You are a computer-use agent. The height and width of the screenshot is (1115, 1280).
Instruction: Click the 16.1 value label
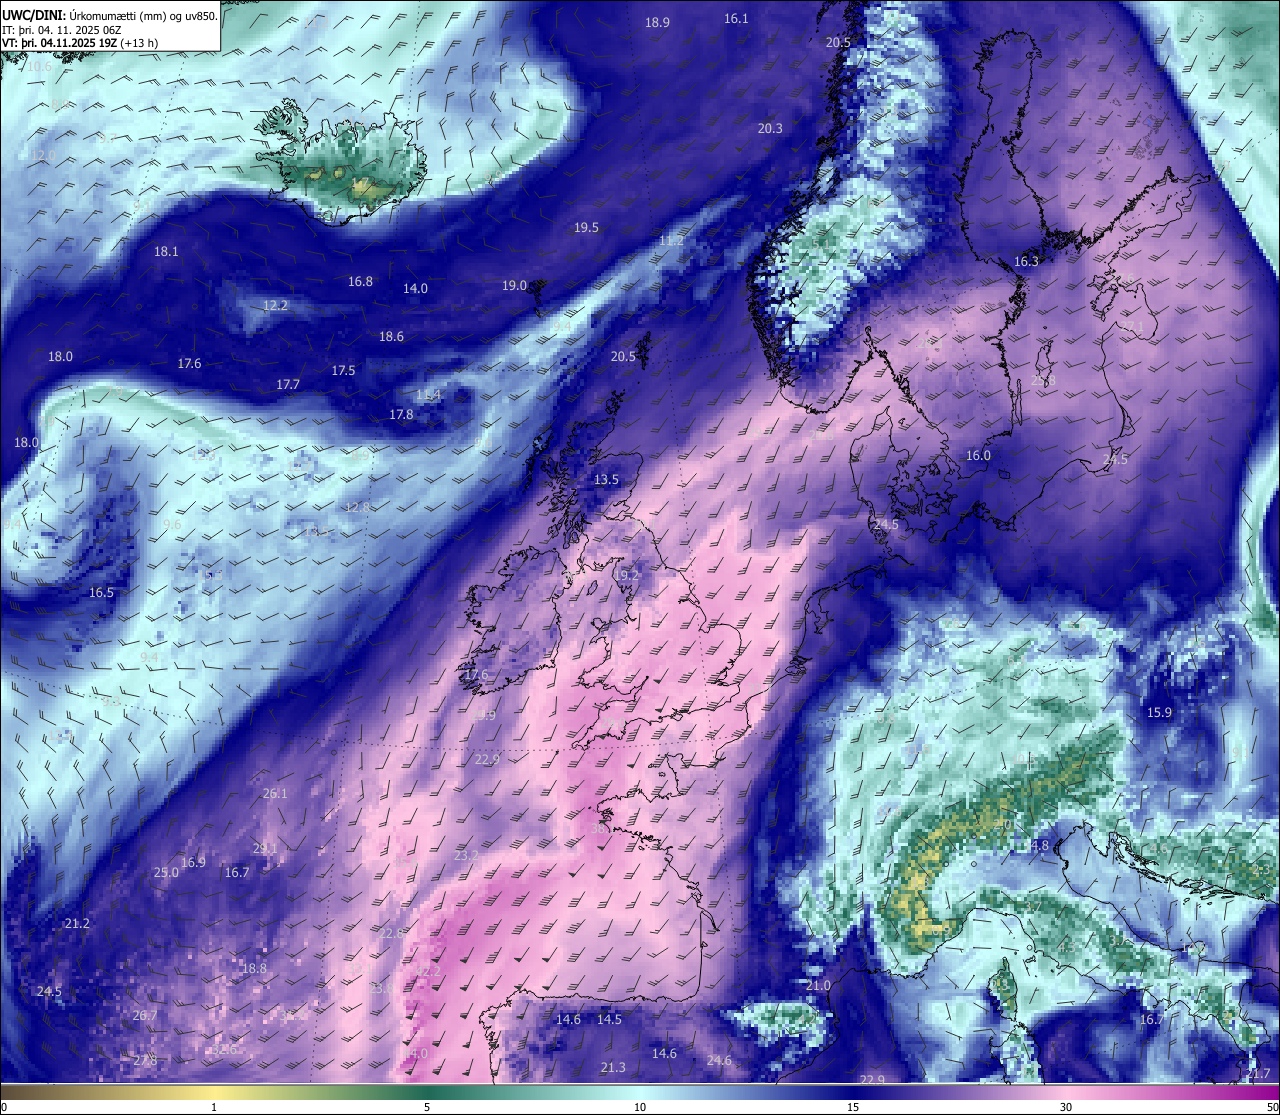click(736, 19)
